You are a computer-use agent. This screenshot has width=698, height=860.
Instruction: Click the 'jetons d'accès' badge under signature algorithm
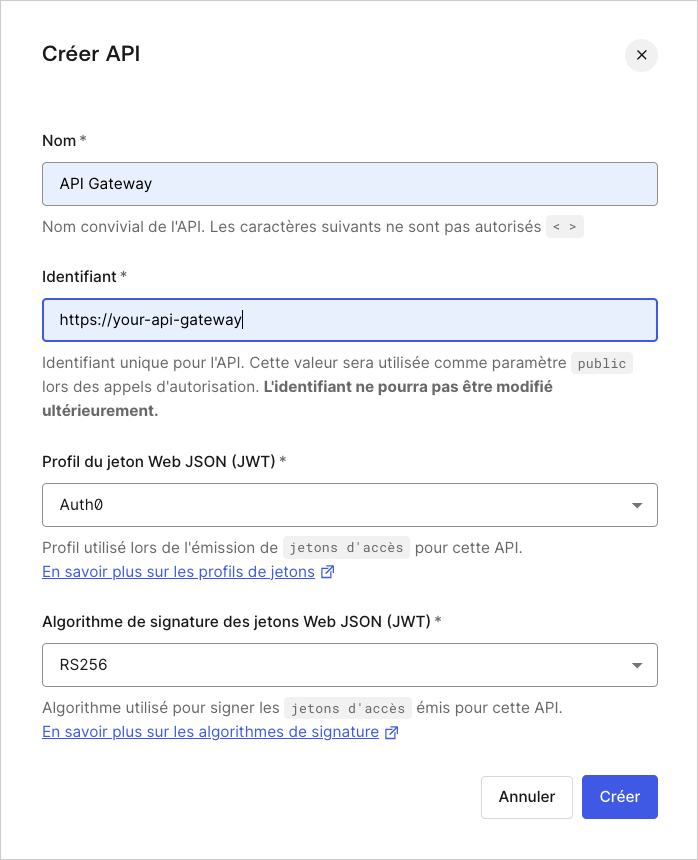pos(347,707)
